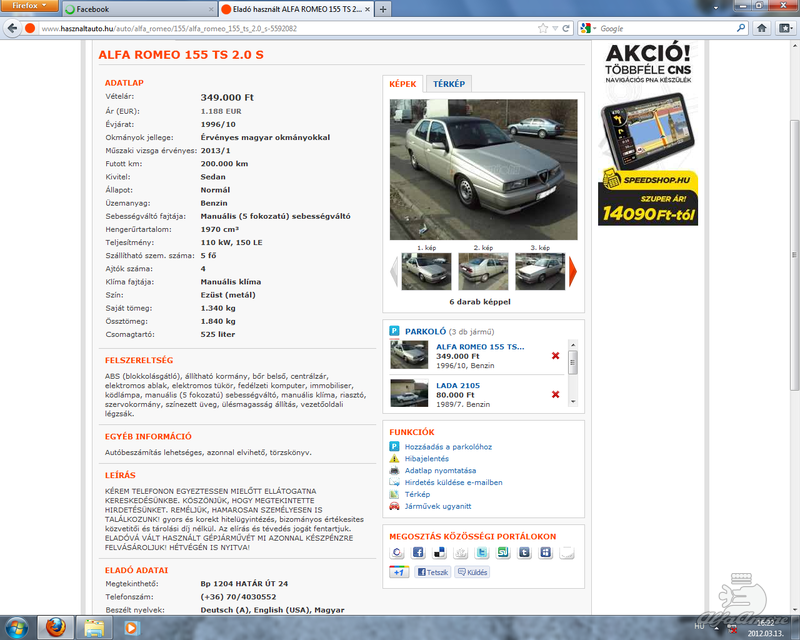Open Windows Explorer from the taskbar
This screenshot has width=800, height=640.
point(94,628)
